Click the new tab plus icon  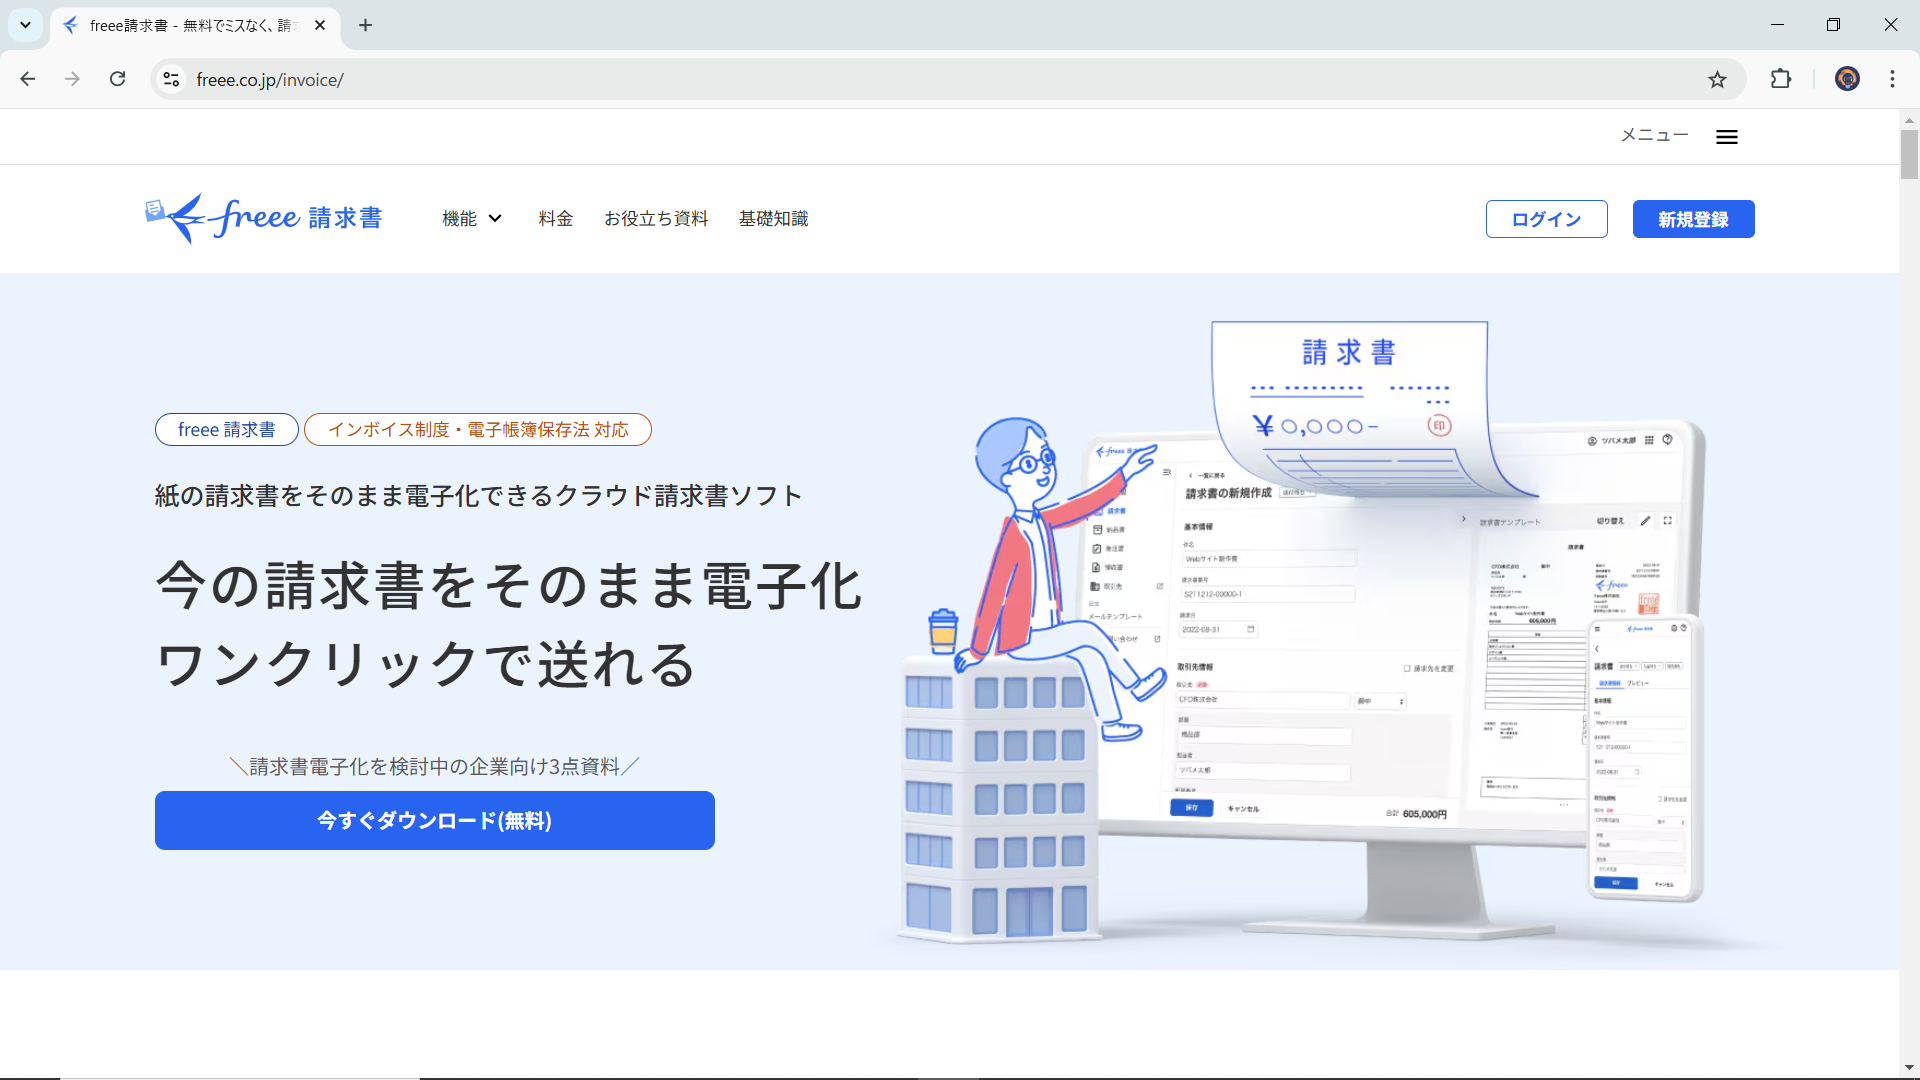[365, 25]
